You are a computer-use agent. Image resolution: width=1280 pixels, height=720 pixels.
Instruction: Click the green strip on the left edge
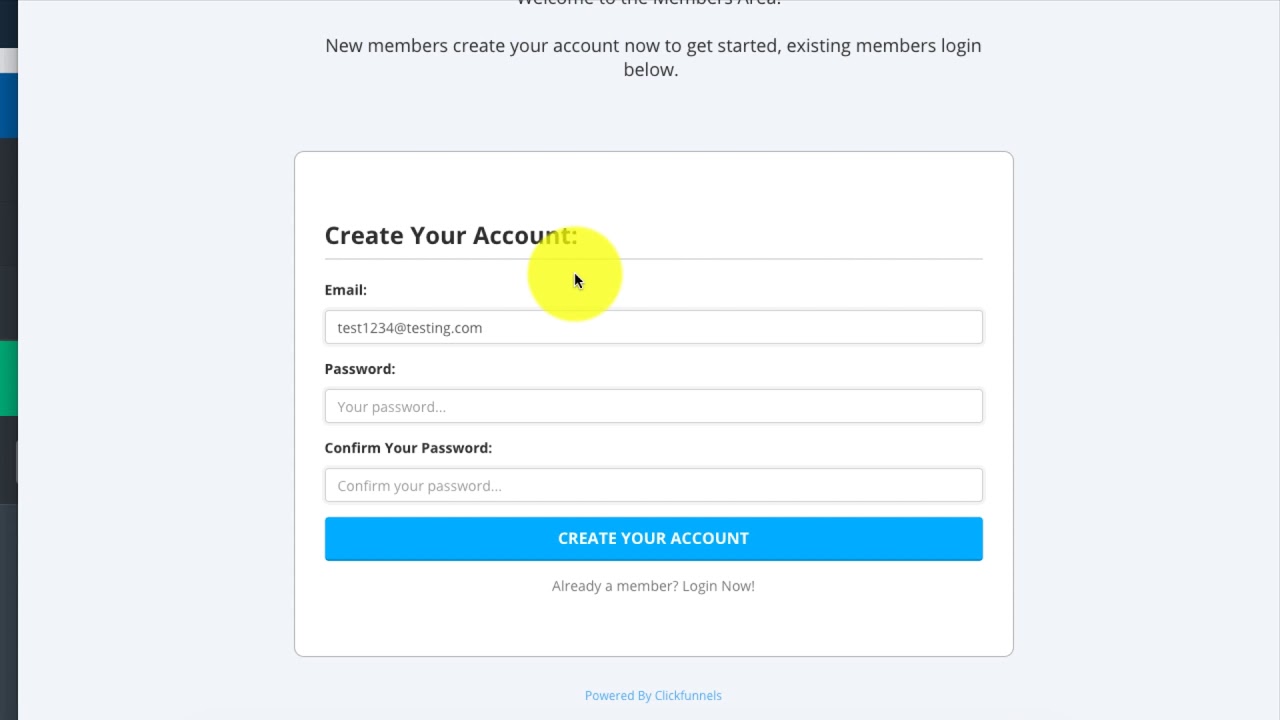pos(8,378)
